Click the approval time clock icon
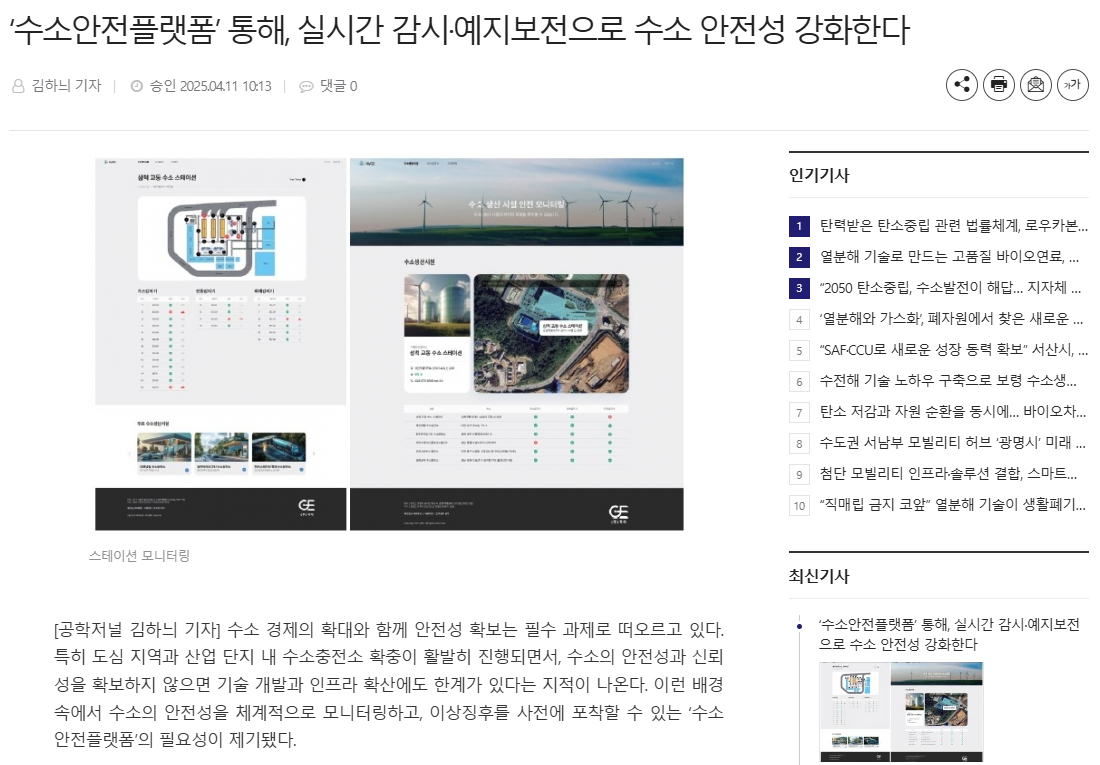Viewport: 1100px width, 765px height. [x=137, y=86]
